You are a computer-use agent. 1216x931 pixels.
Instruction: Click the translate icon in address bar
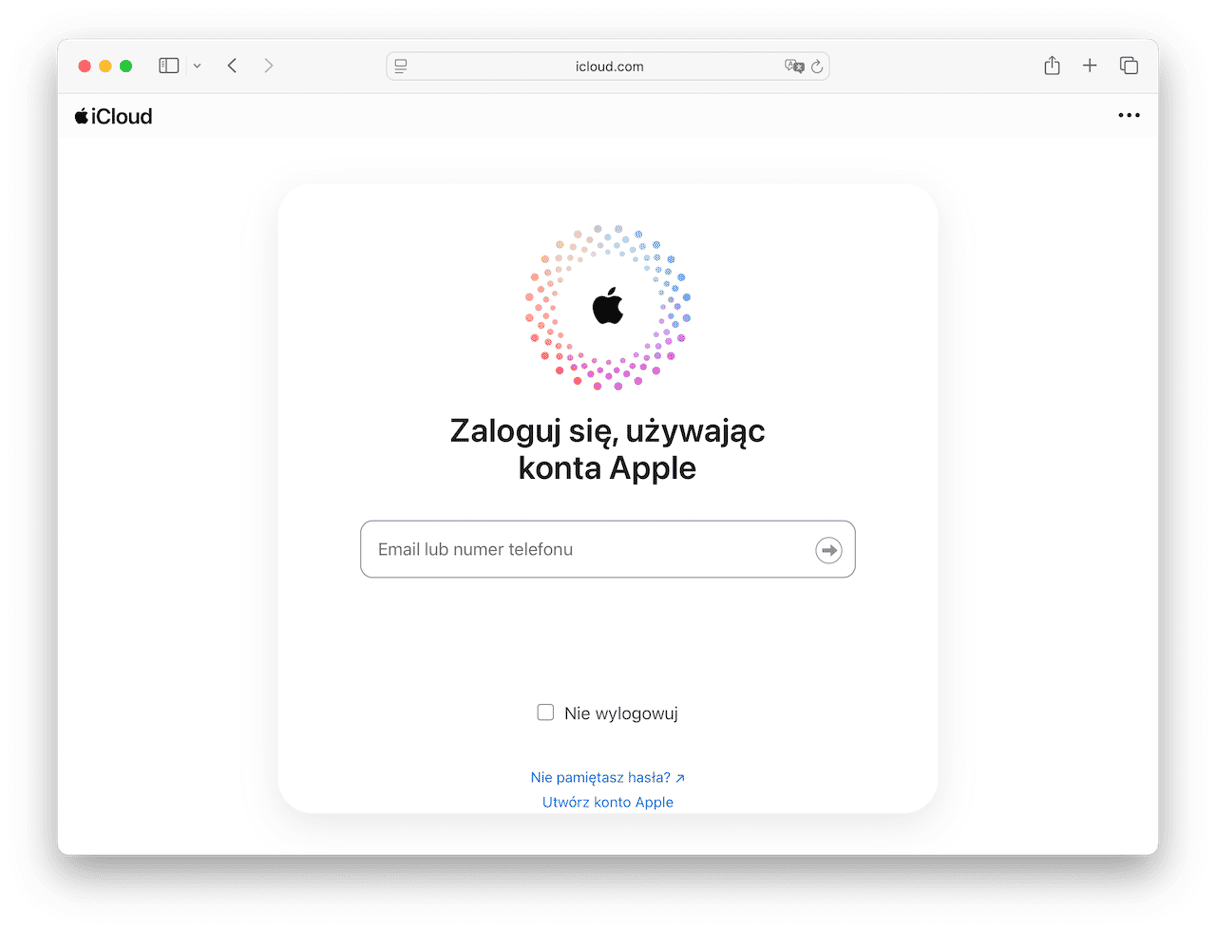coord(794,66)
